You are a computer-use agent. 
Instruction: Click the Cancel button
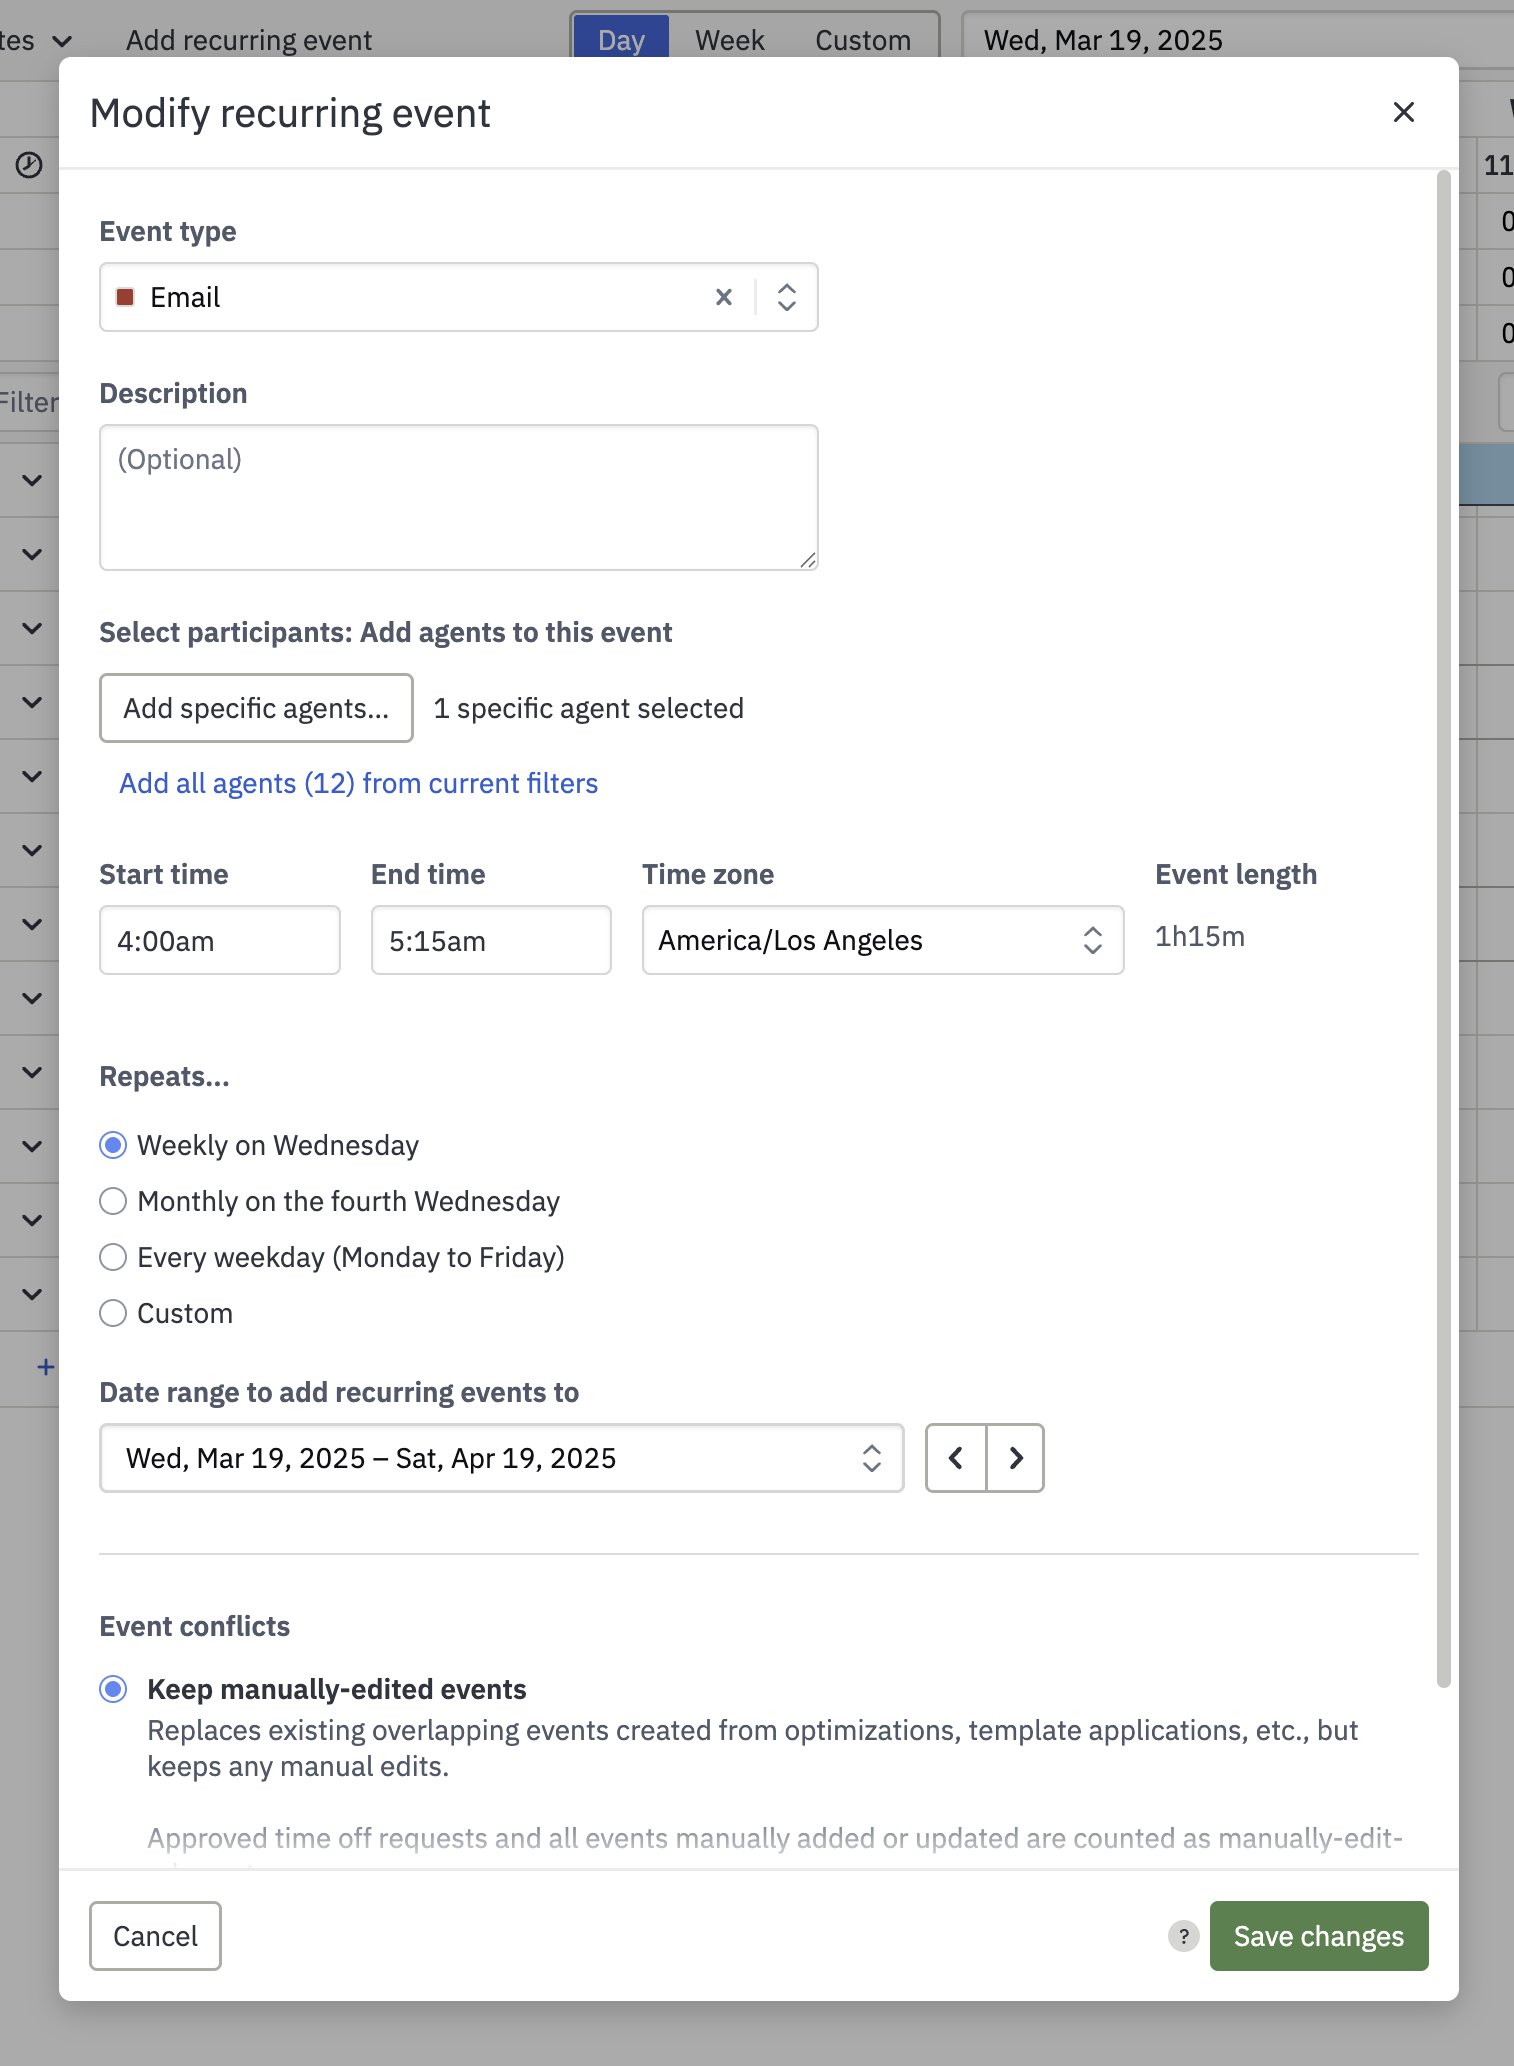pyautogui.click(x=155, y=1936)
